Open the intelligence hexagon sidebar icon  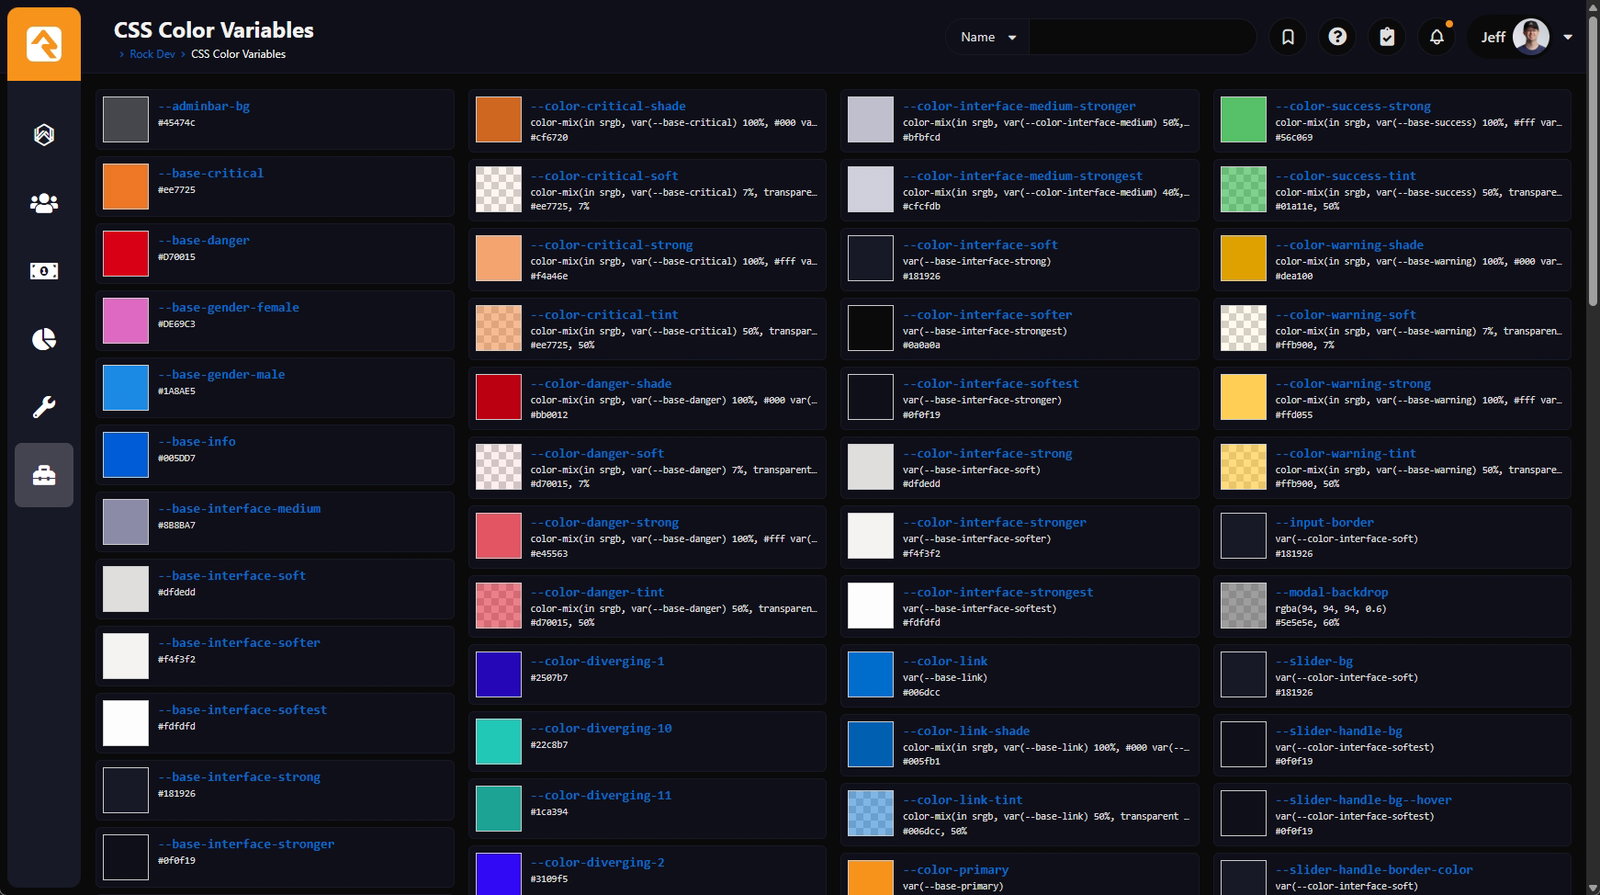[44, 135]
